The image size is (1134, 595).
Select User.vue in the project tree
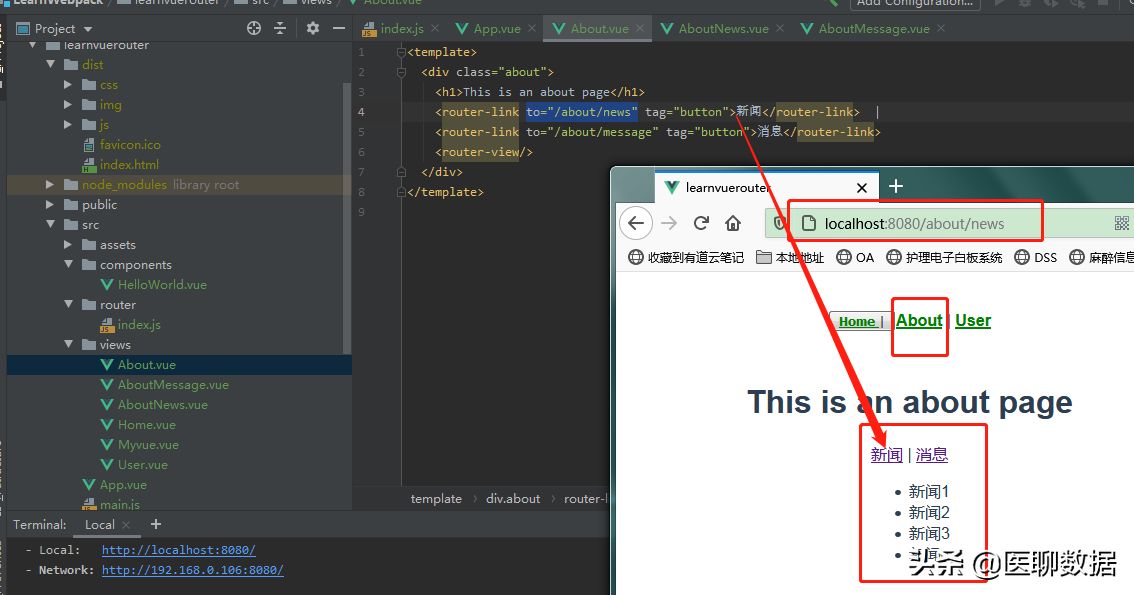point(142,465)
